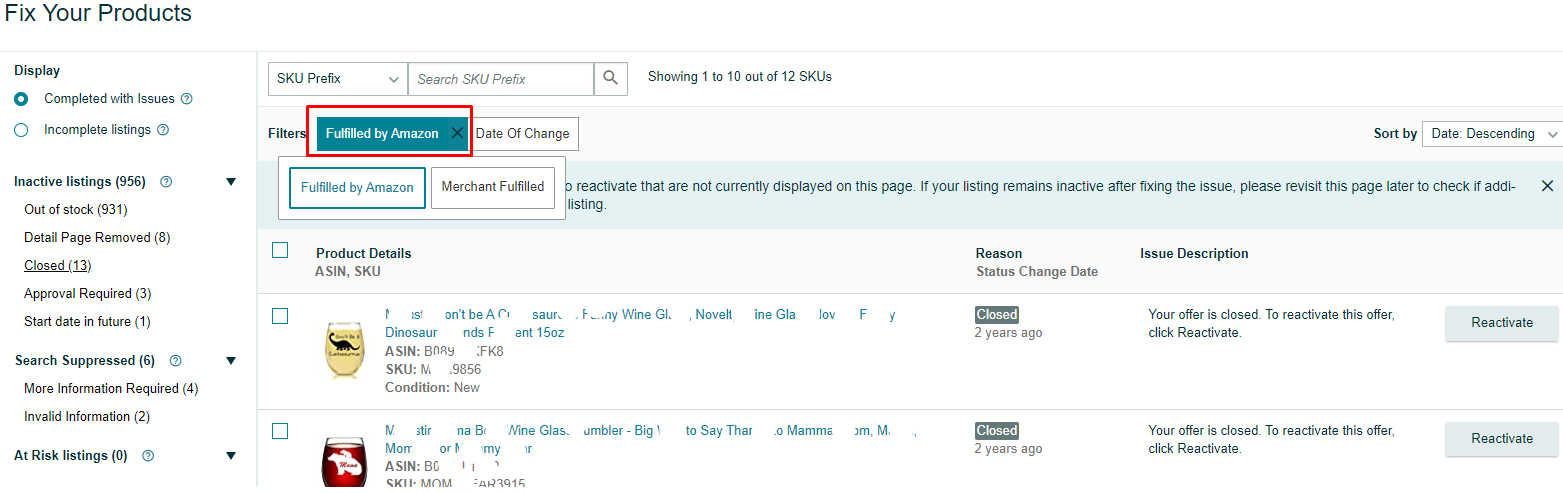The image size is (1563, 493).
Task: Reactivate the Mama Bear wine glass offer
Action: (1501, 439)
